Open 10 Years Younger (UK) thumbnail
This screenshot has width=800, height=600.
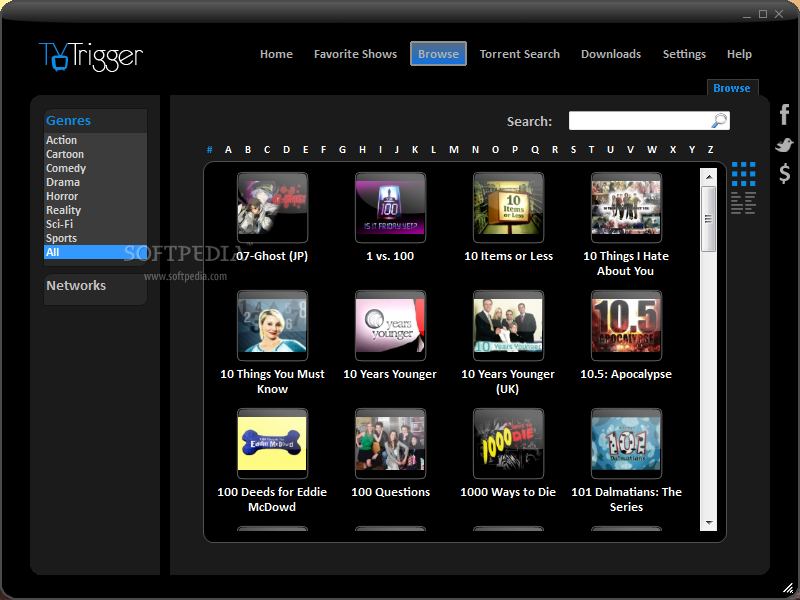pos(508,326)
